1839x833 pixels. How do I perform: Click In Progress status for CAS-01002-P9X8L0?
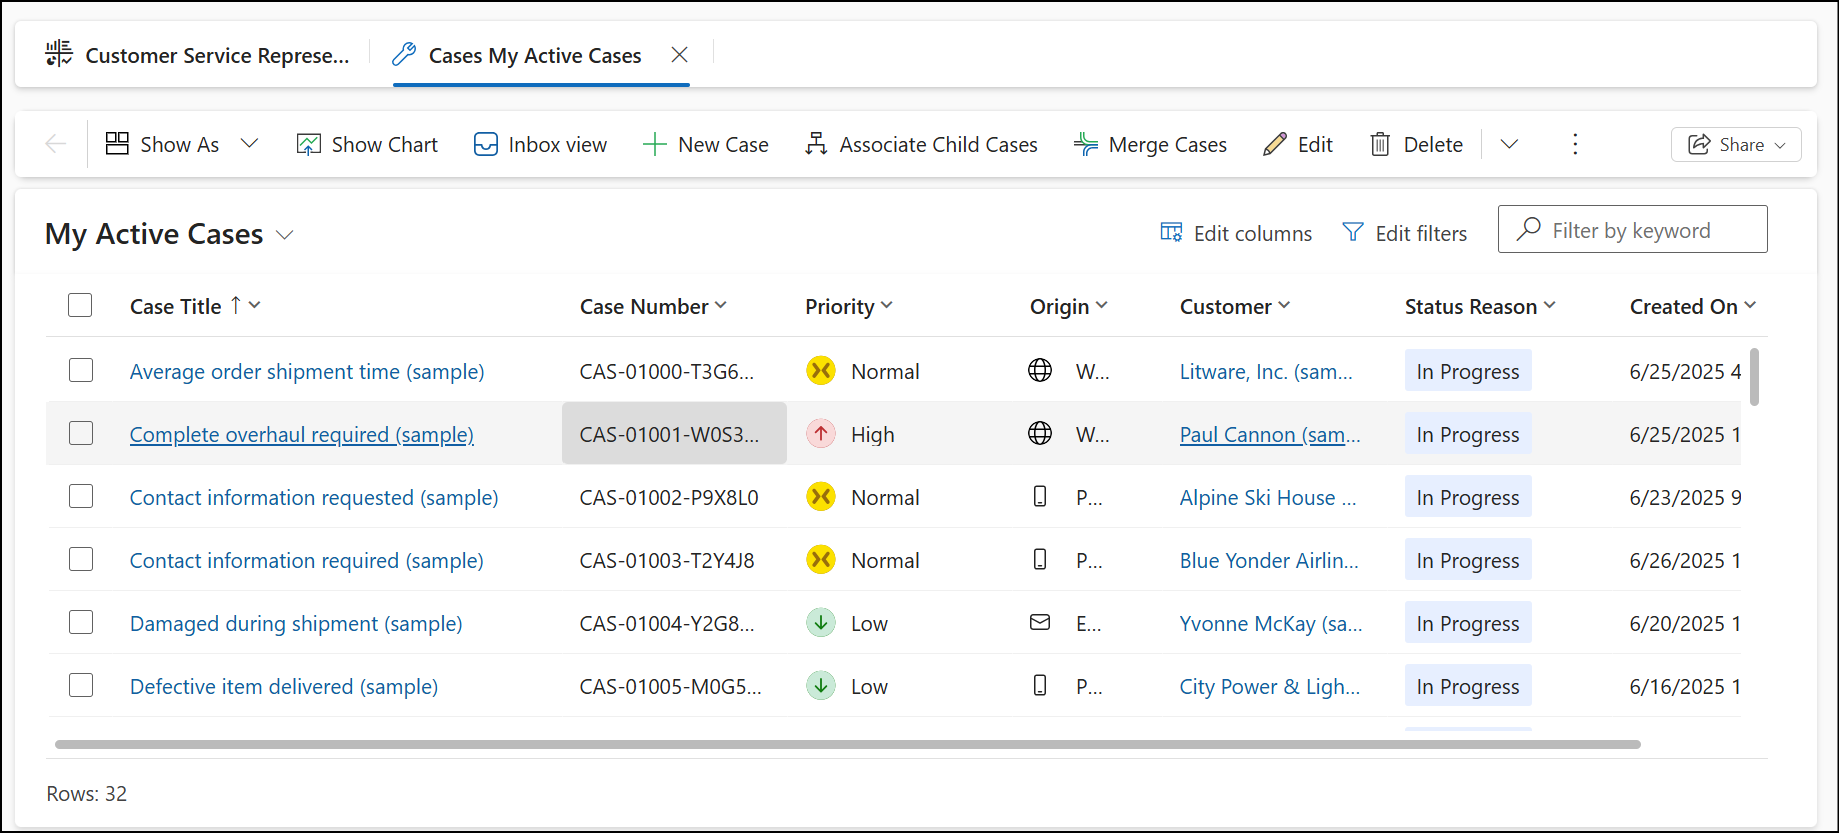pyautogui.click(x=1468, y=497)
